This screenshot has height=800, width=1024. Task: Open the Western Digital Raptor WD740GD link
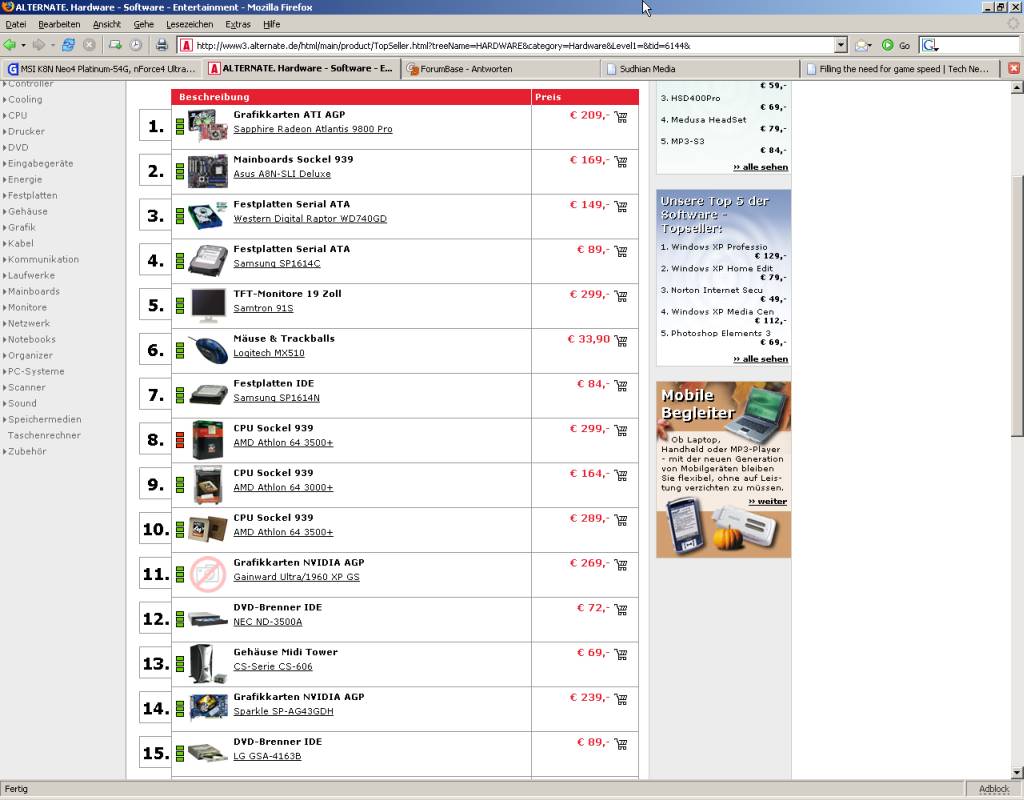coord(310,219)
